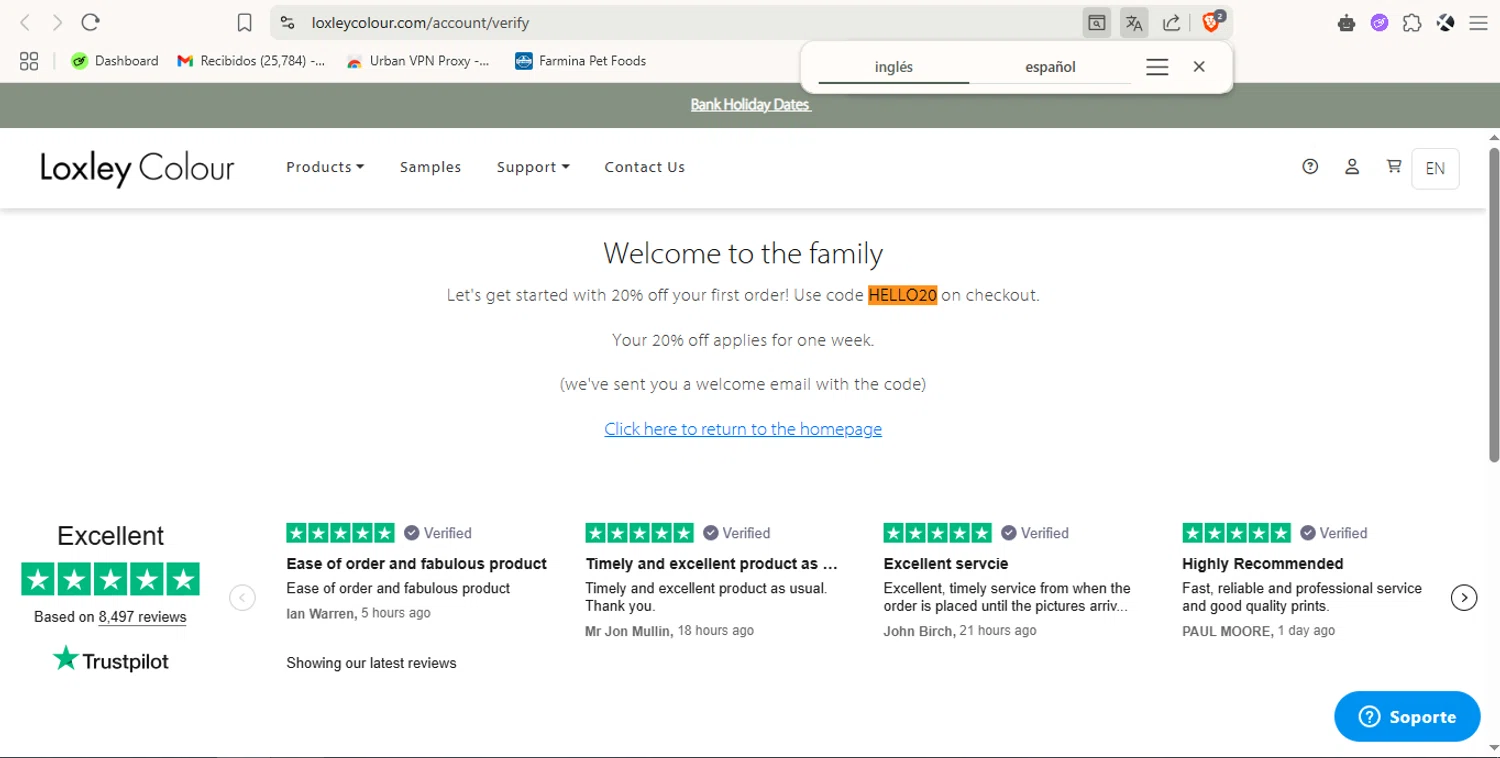The width and height of the screenshot is (1500, 758).
Task: Show previous reviews with left carousel arrow
Action: click(x=242, y=598)
